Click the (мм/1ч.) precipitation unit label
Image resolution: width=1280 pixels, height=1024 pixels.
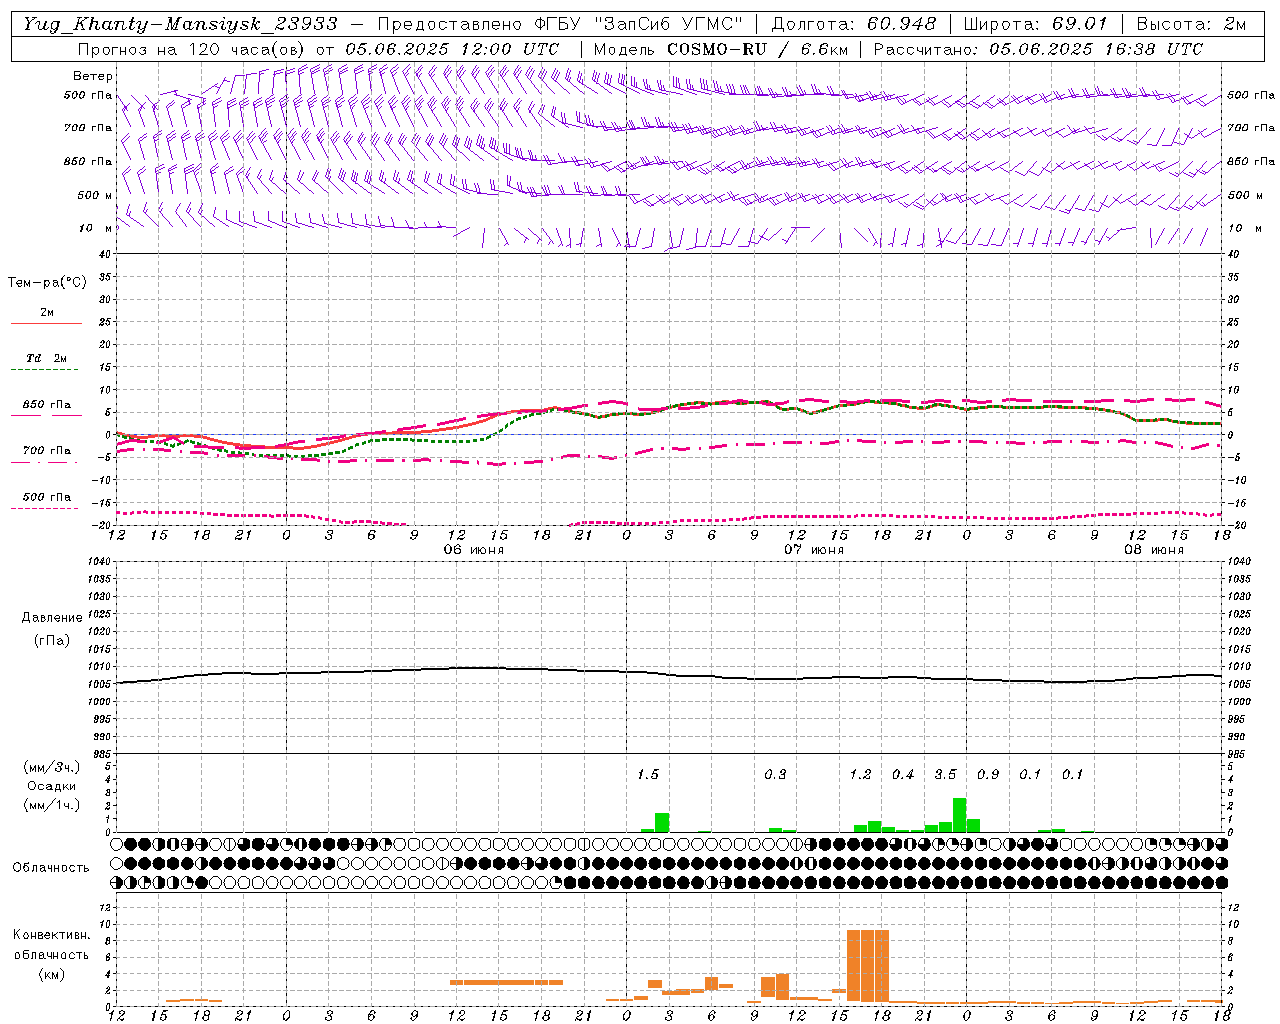pos(52,805)
